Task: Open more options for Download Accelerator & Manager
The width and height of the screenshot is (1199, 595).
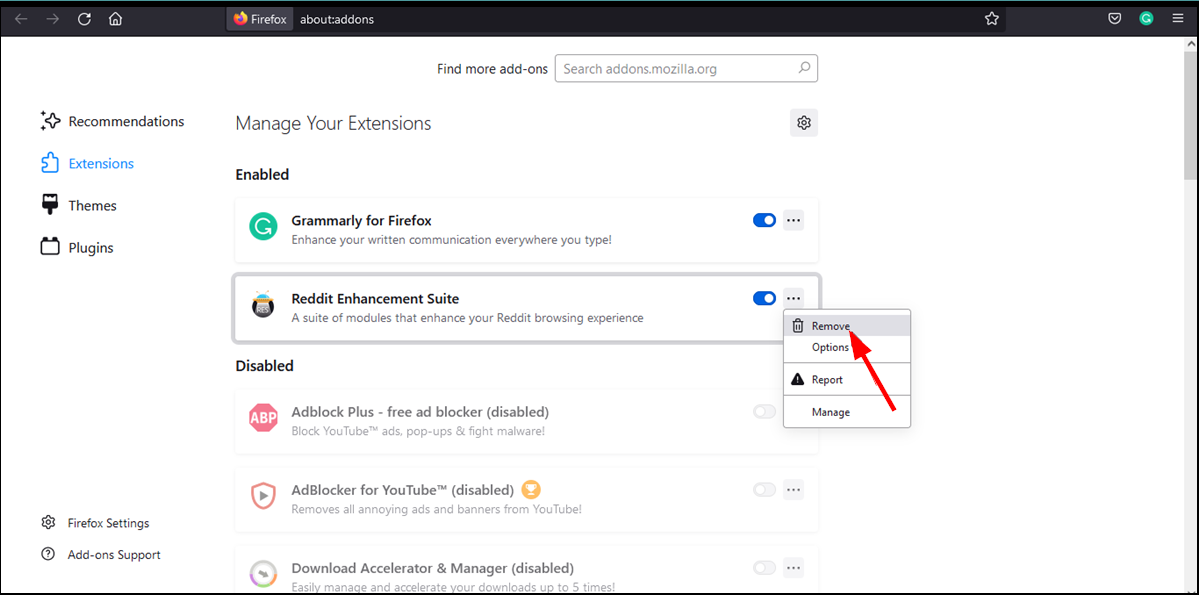Action: pos(794,567)
